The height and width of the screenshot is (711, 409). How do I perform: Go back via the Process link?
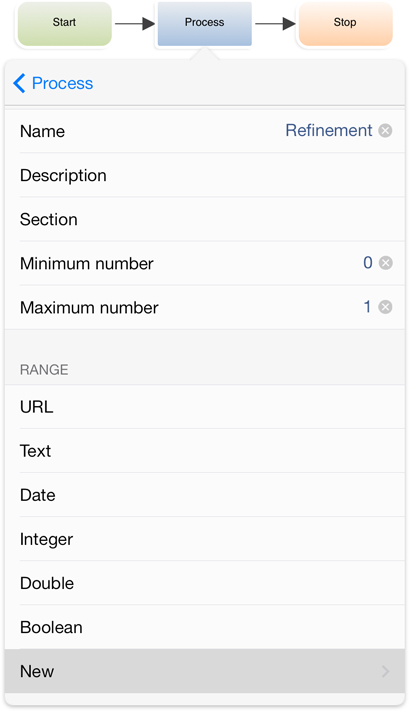point(62,83)
